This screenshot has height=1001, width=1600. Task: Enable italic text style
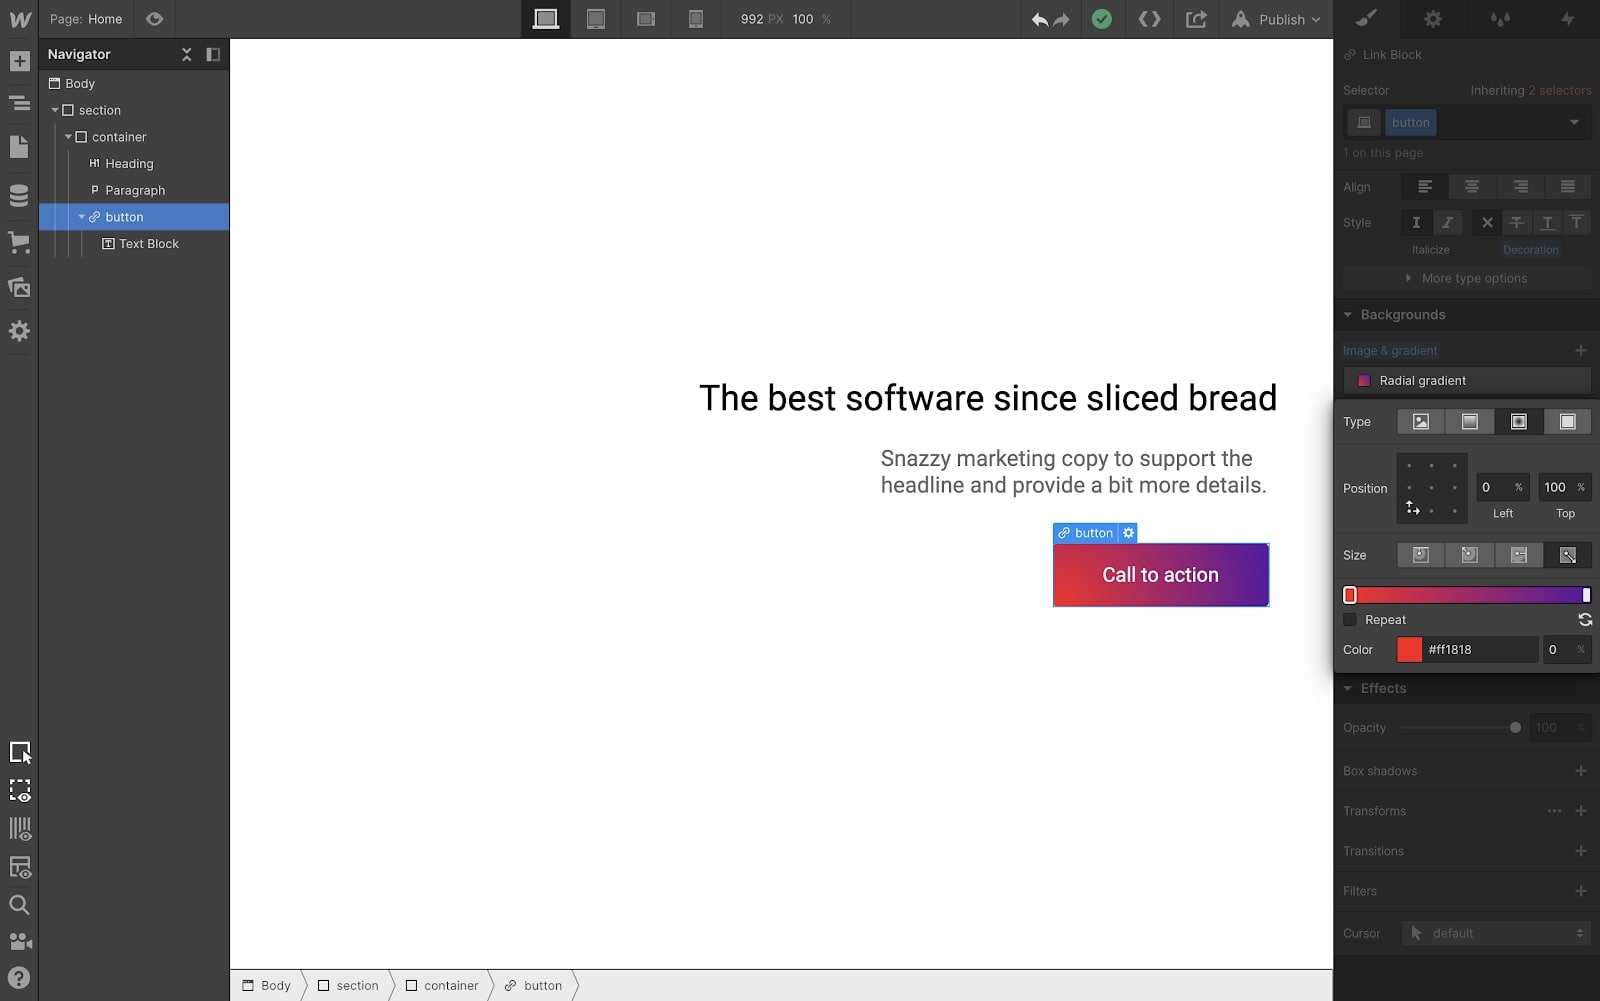pos(1447,223)
